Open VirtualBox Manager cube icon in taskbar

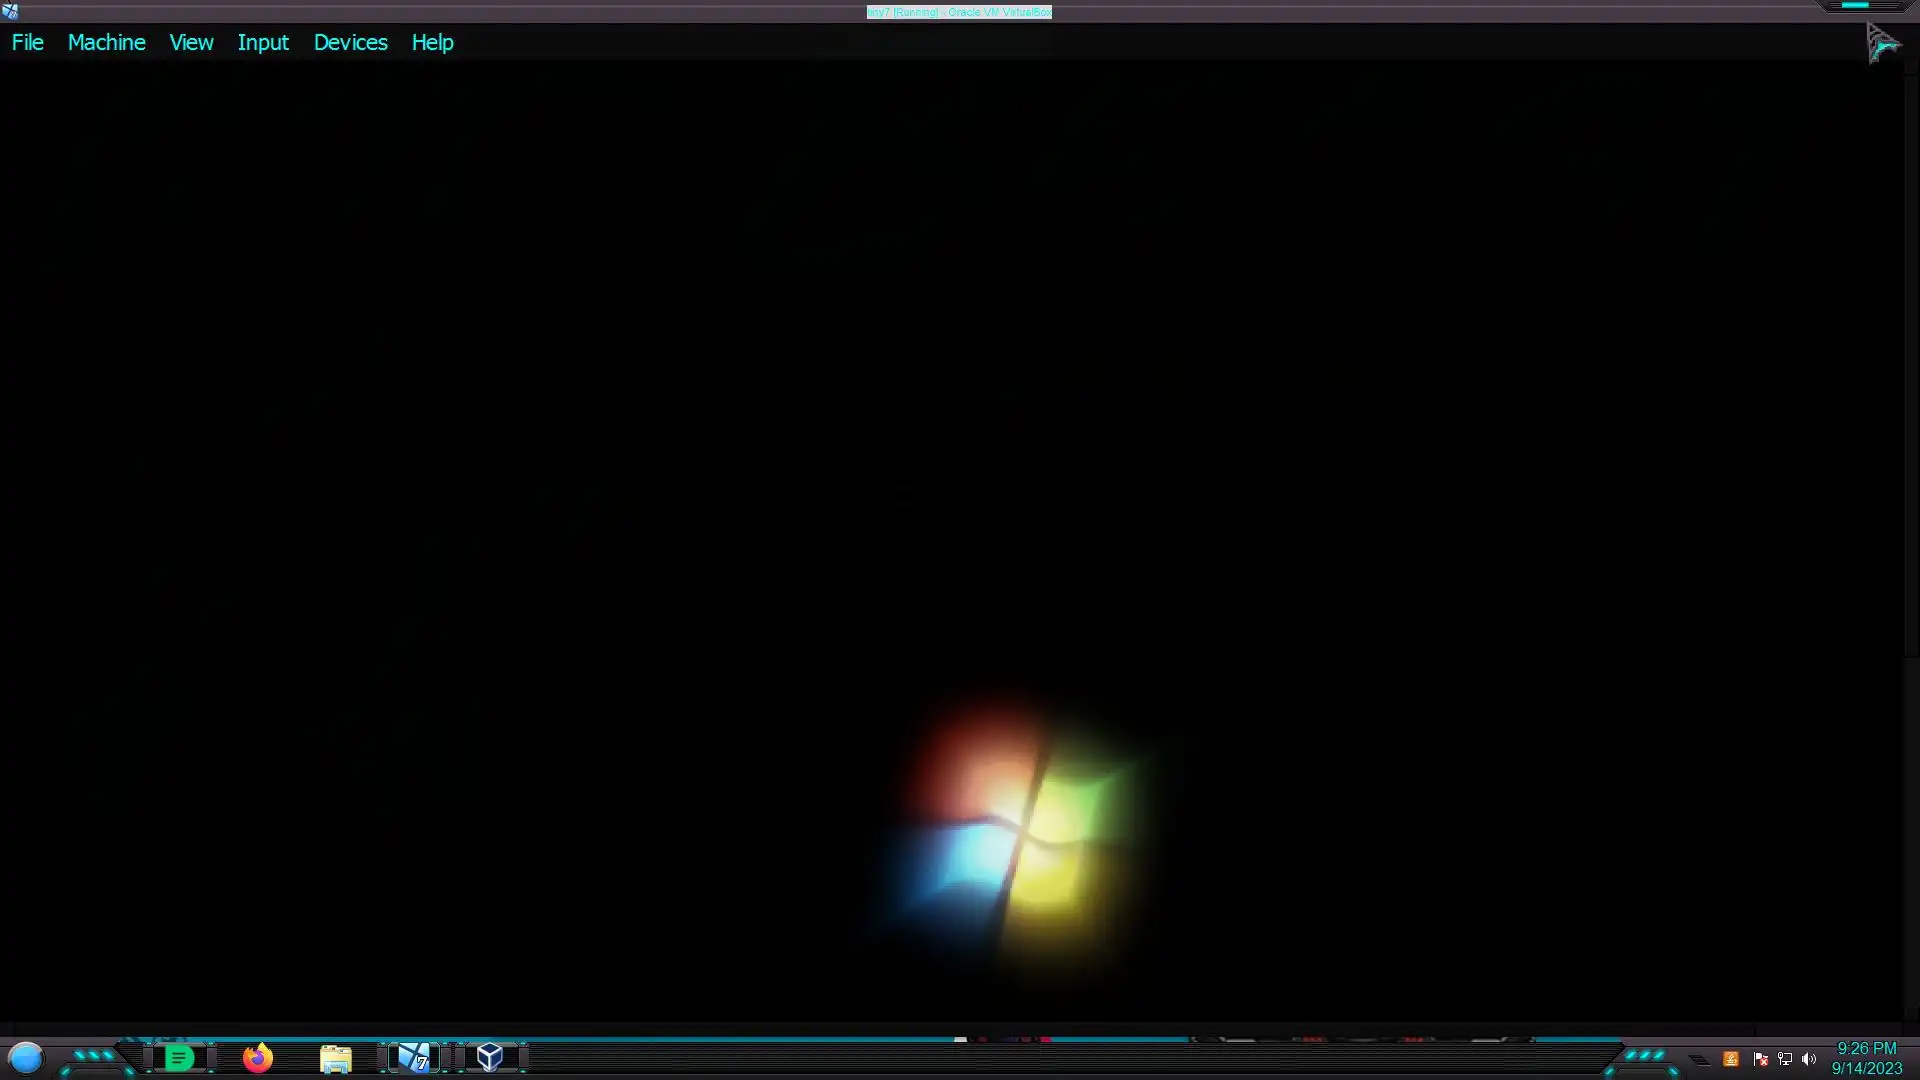tap(490, 1057)
